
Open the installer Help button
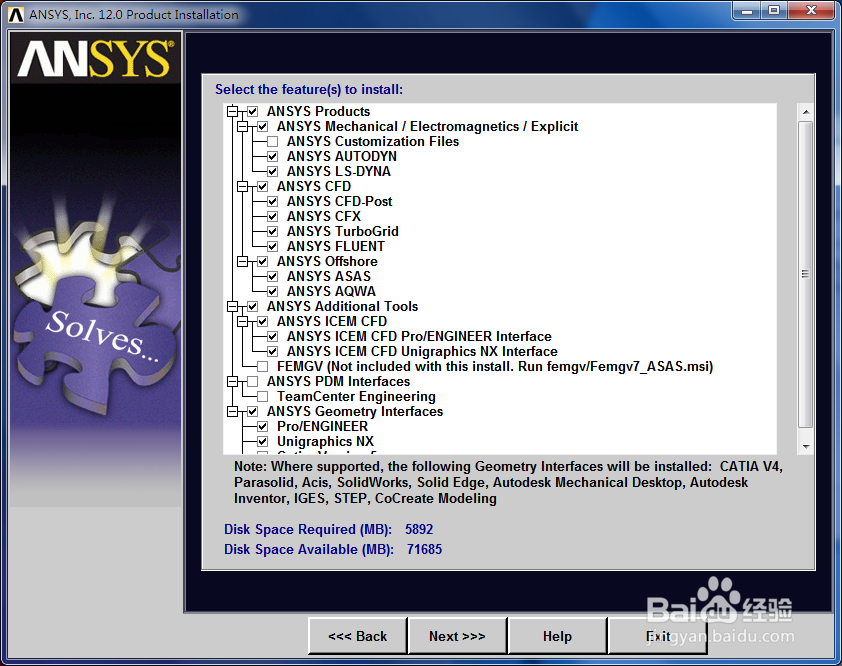click(557, 636)
